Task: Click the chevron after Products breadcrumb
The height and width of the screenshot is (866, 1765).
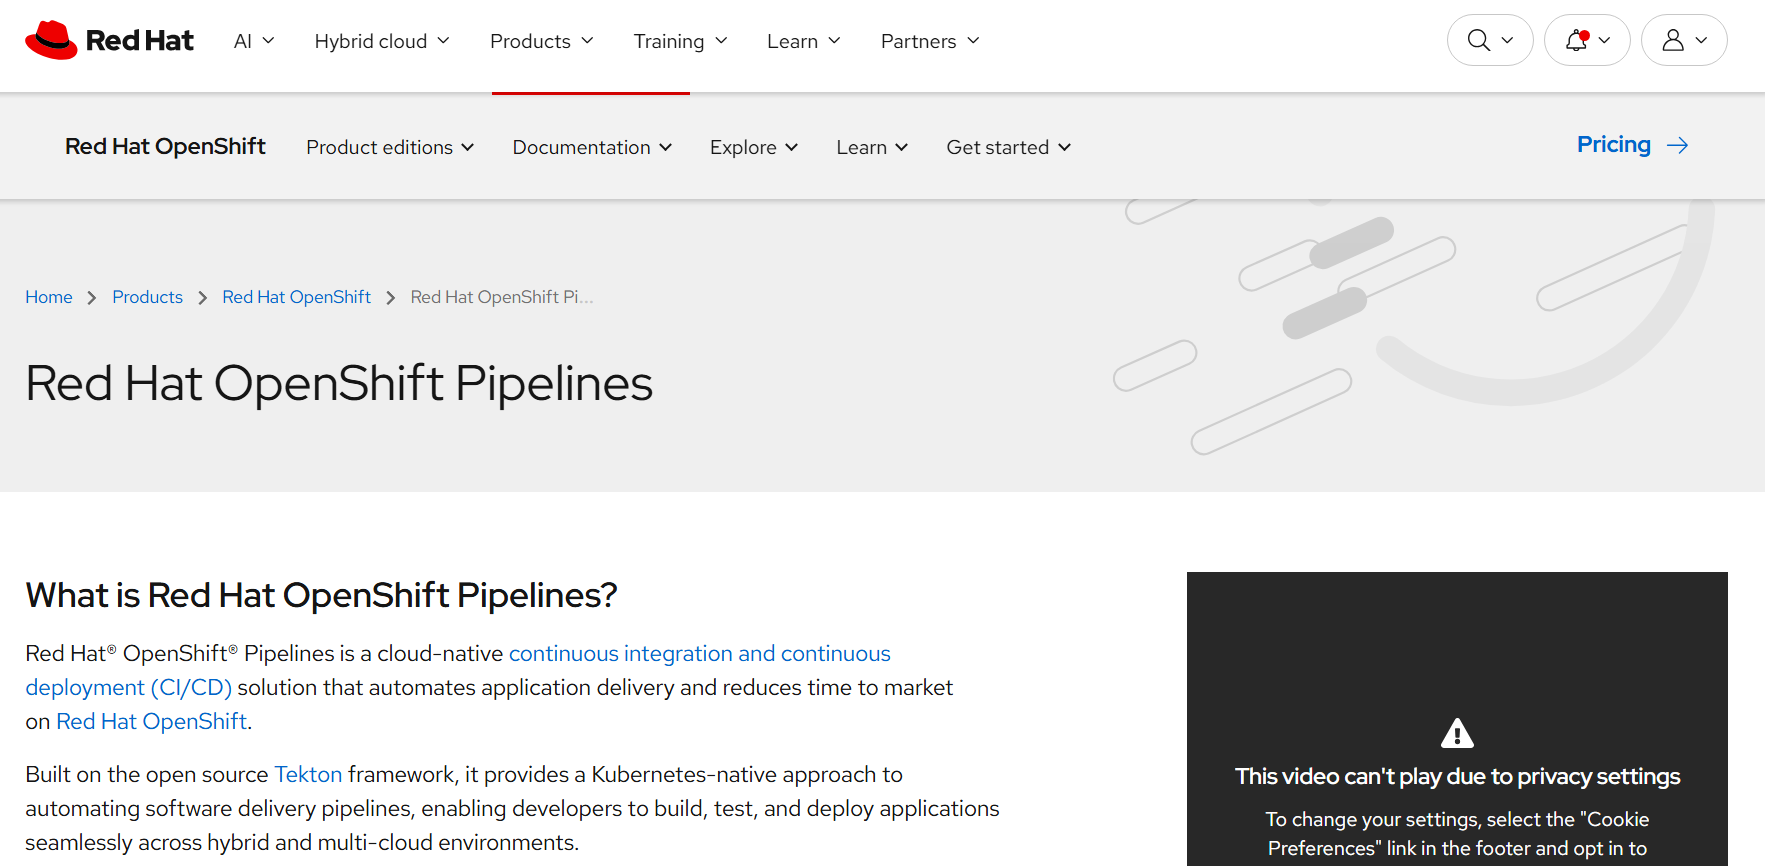Action: pyautogui.click(x=202, y=298)
